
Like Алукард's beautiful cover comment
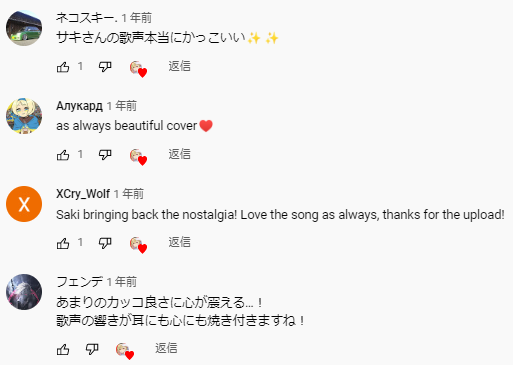(x=63, y=155)
